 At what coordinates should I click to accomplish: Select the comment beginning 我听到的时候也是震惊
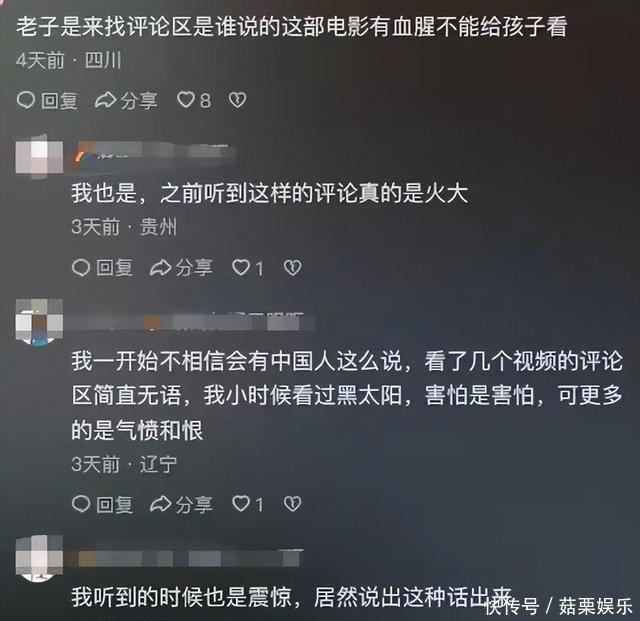pyautogui.click(x=291, y=597)
